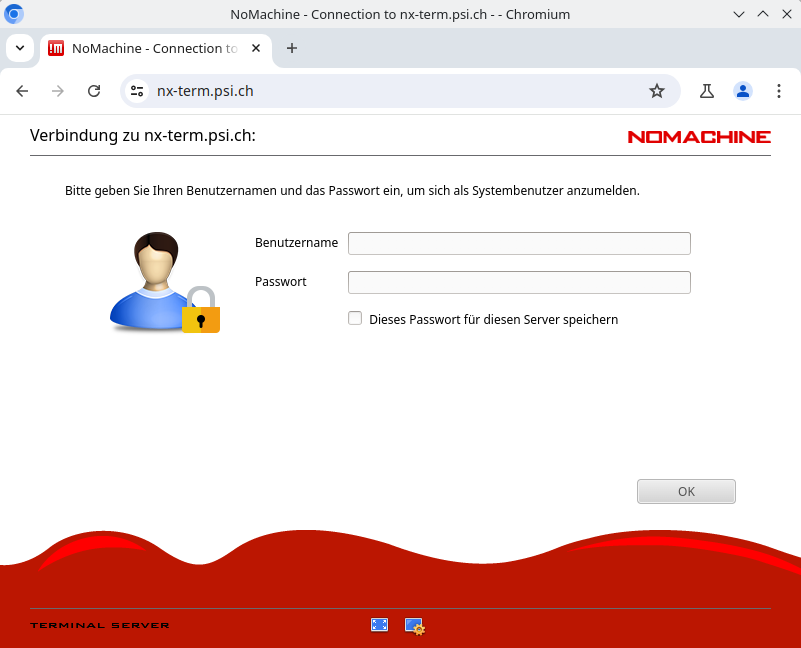Select the back navigation arrow
This screenshot has width=801, height=648.
click(x=22, y=91)
